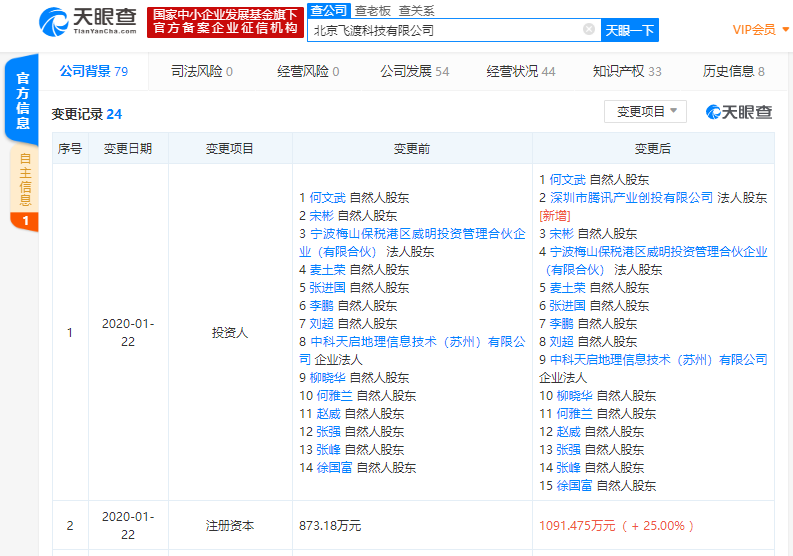Screen dimensions: 793x556
Task: Clear the search box with the X icon
Action: coord(589,30)
